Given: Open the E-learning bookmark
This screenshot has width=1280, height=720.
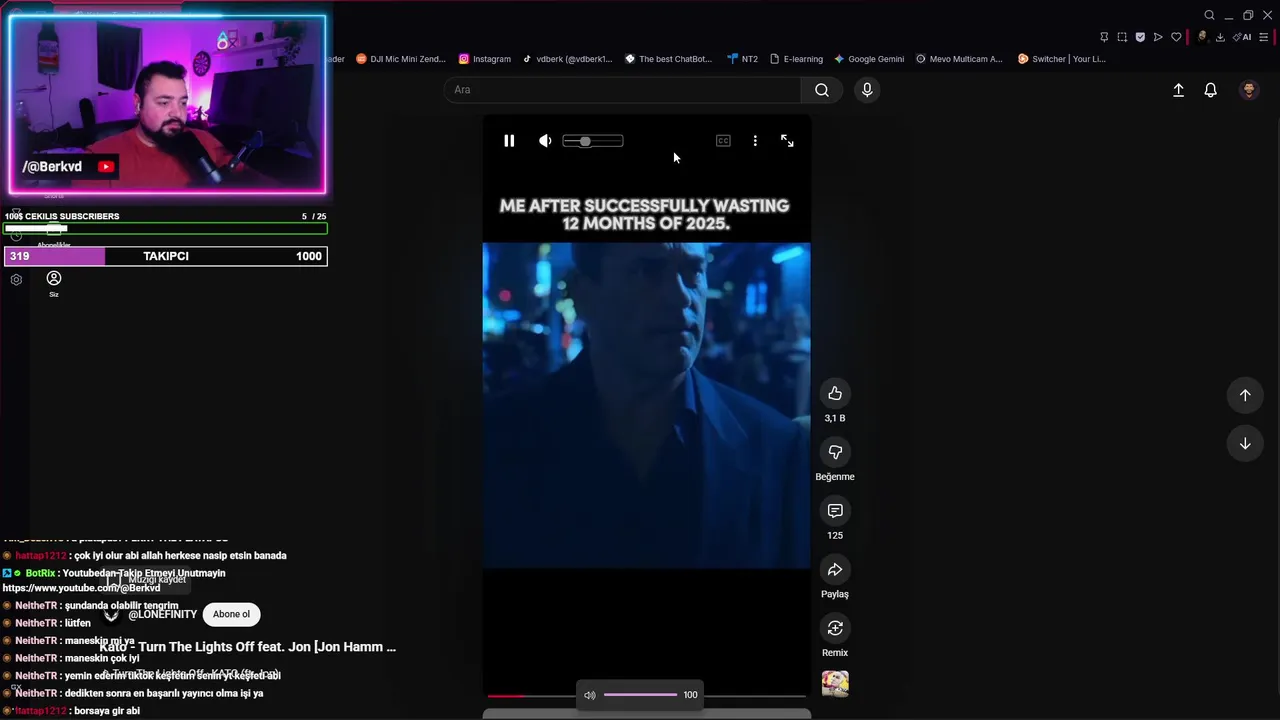Looking at the screenshot, I should [x=796, y=59].
